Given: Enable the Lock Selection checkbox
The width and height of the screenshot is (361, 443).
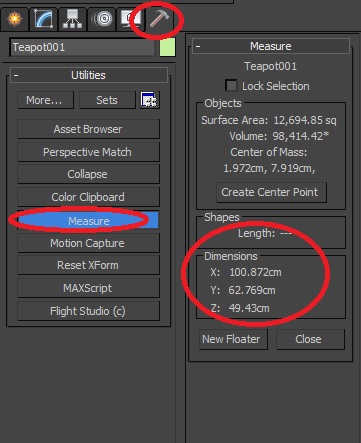Looking at the screenshot, I should 231,86.
